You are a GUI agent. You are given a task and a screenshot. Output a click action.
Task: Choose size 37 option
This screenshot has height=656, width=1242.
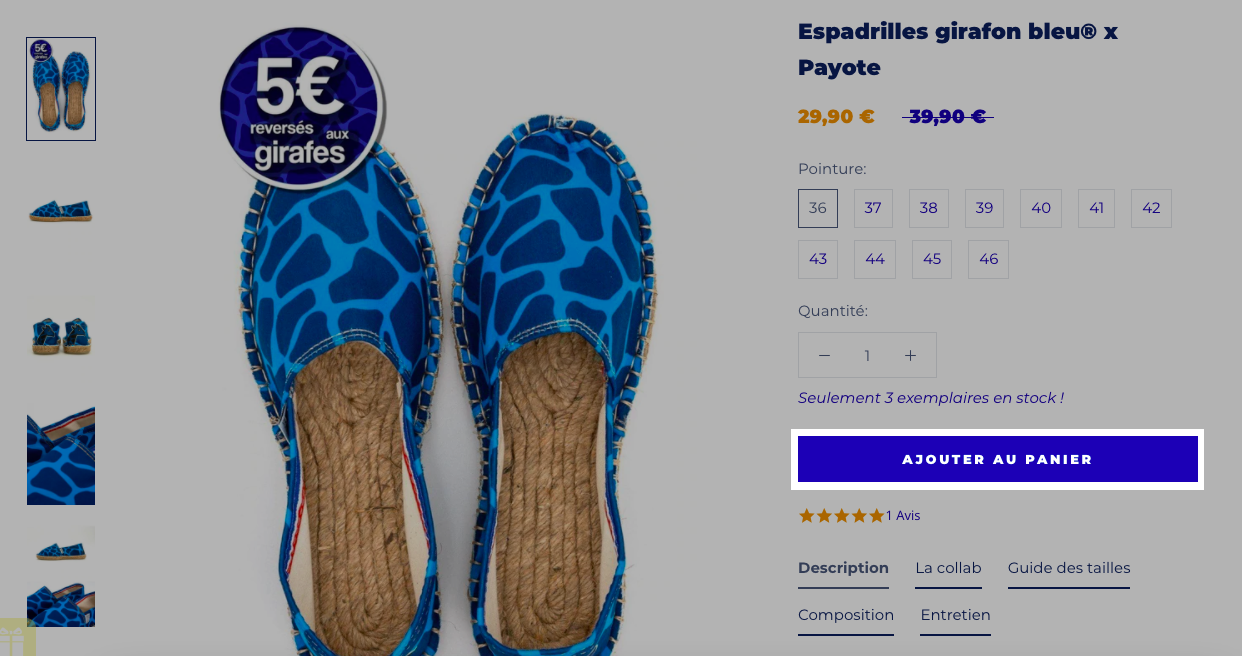[873, 208]
